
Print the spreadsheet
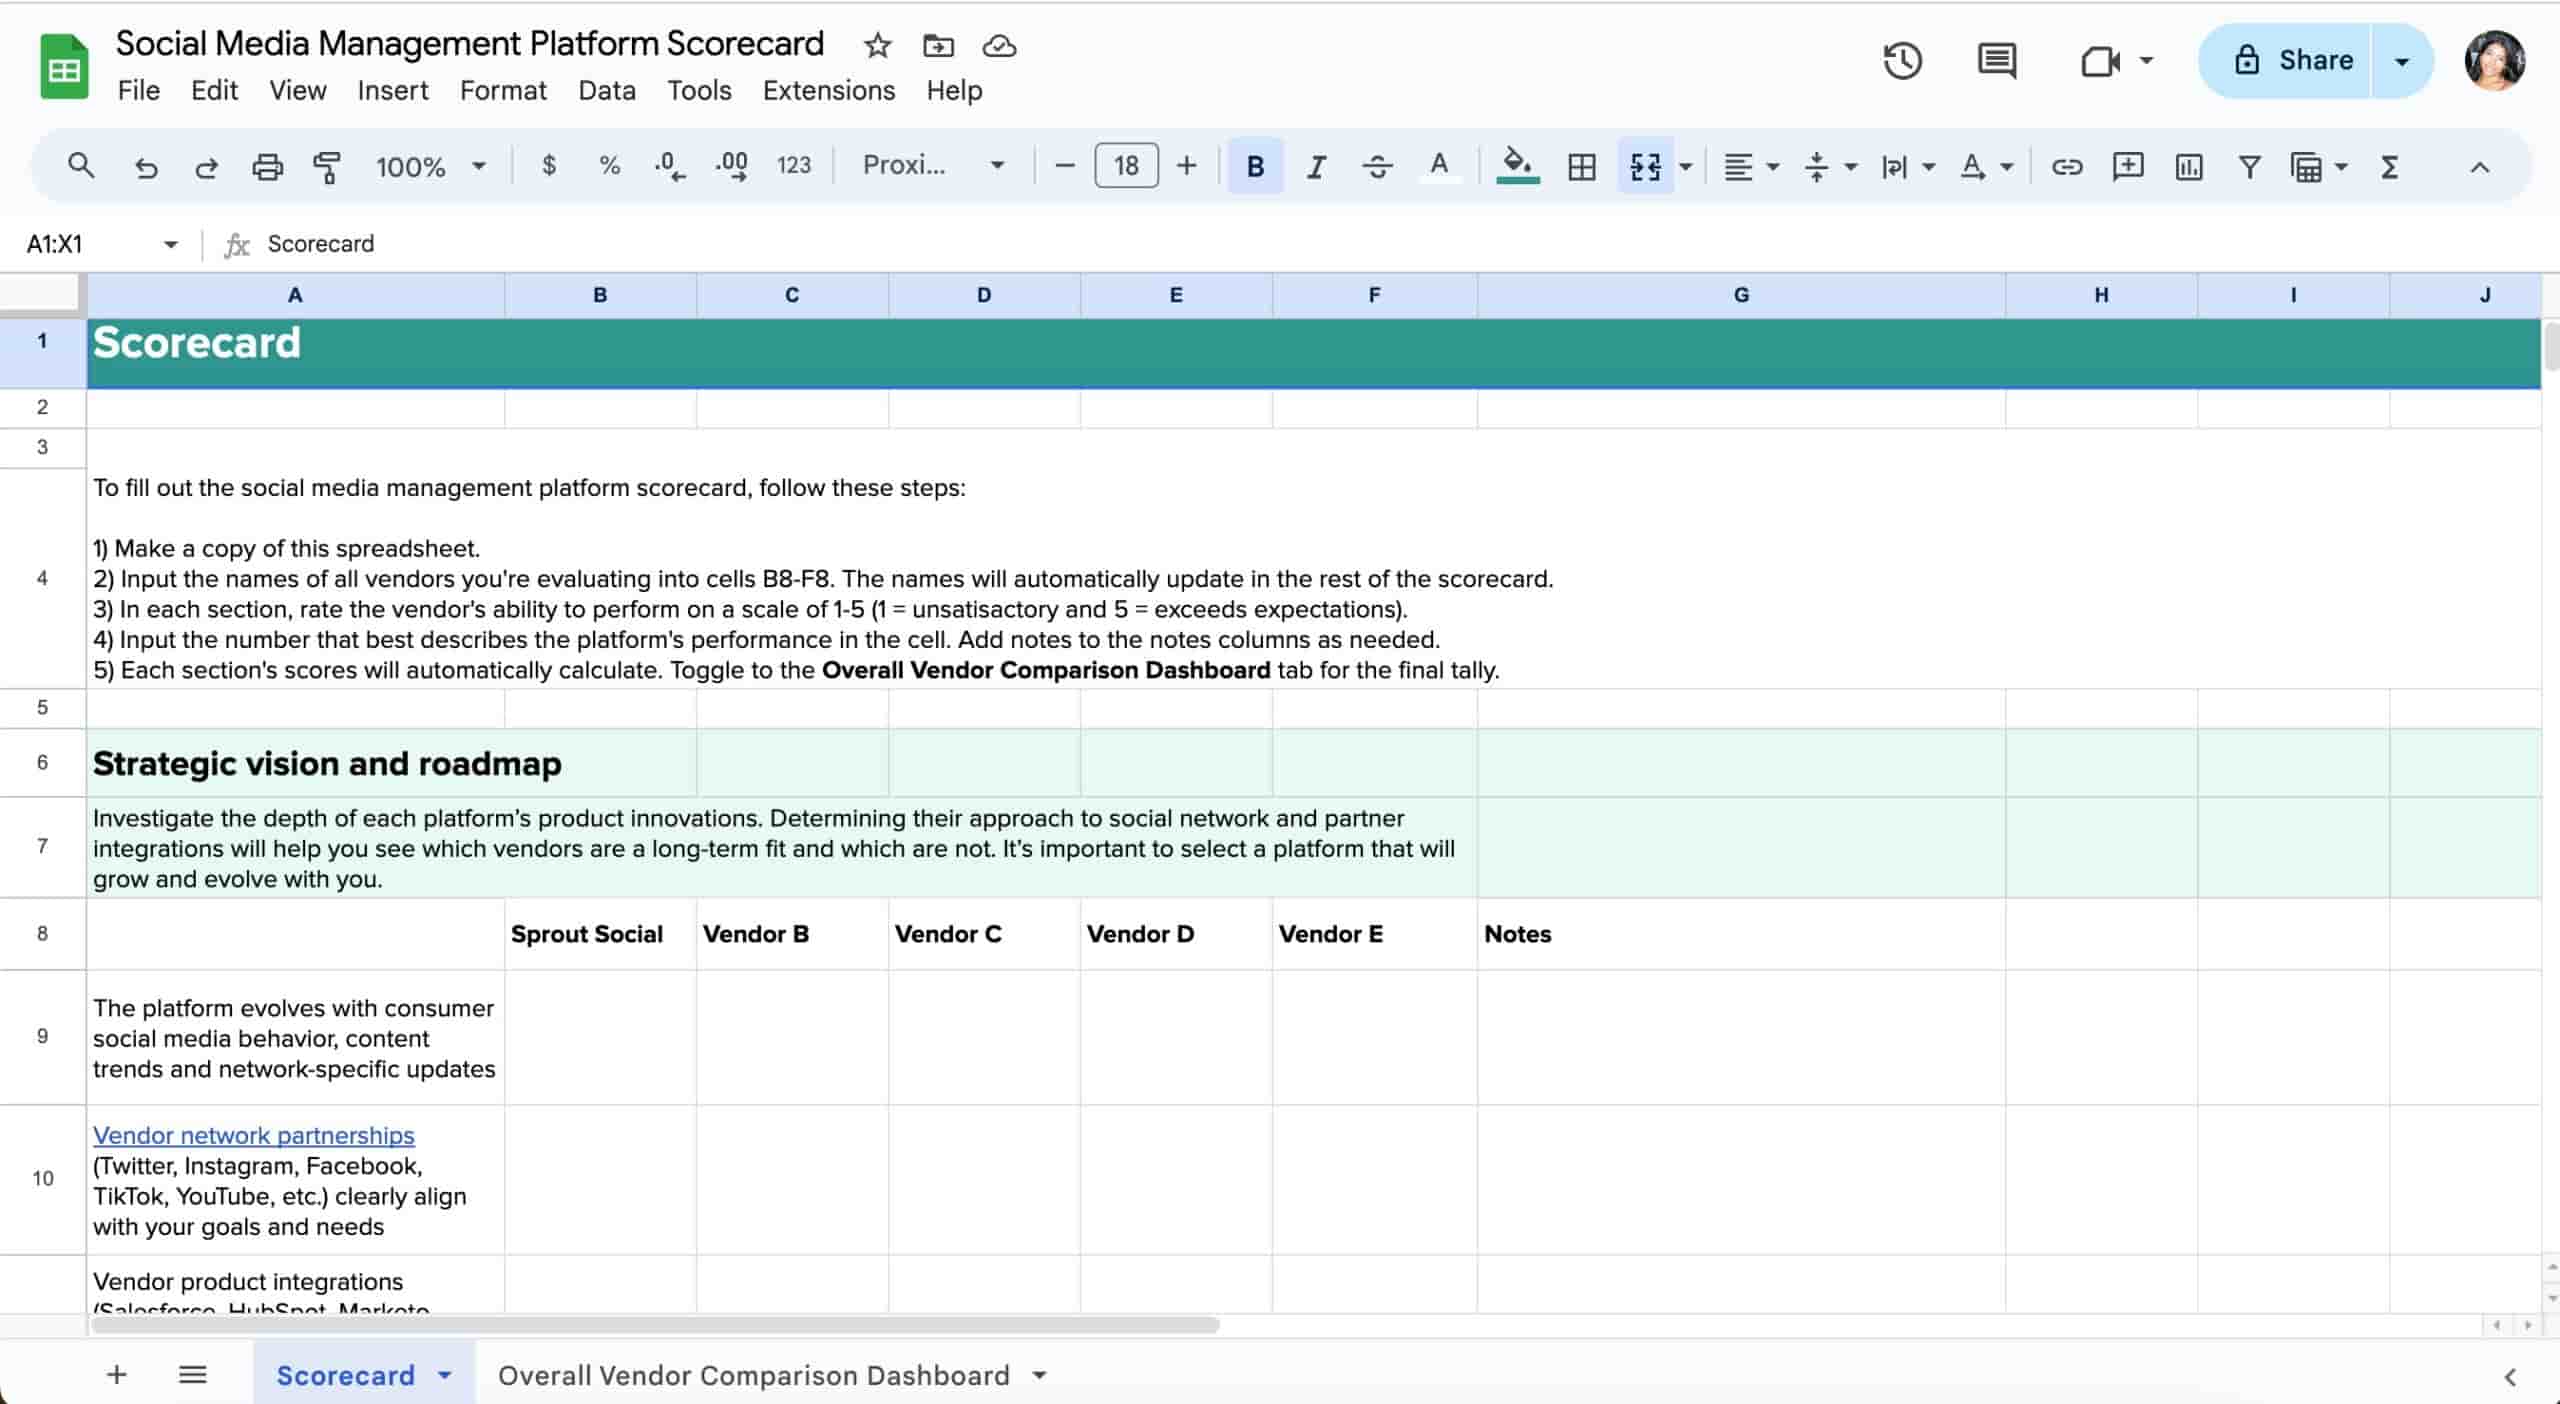tap(267, 166)
